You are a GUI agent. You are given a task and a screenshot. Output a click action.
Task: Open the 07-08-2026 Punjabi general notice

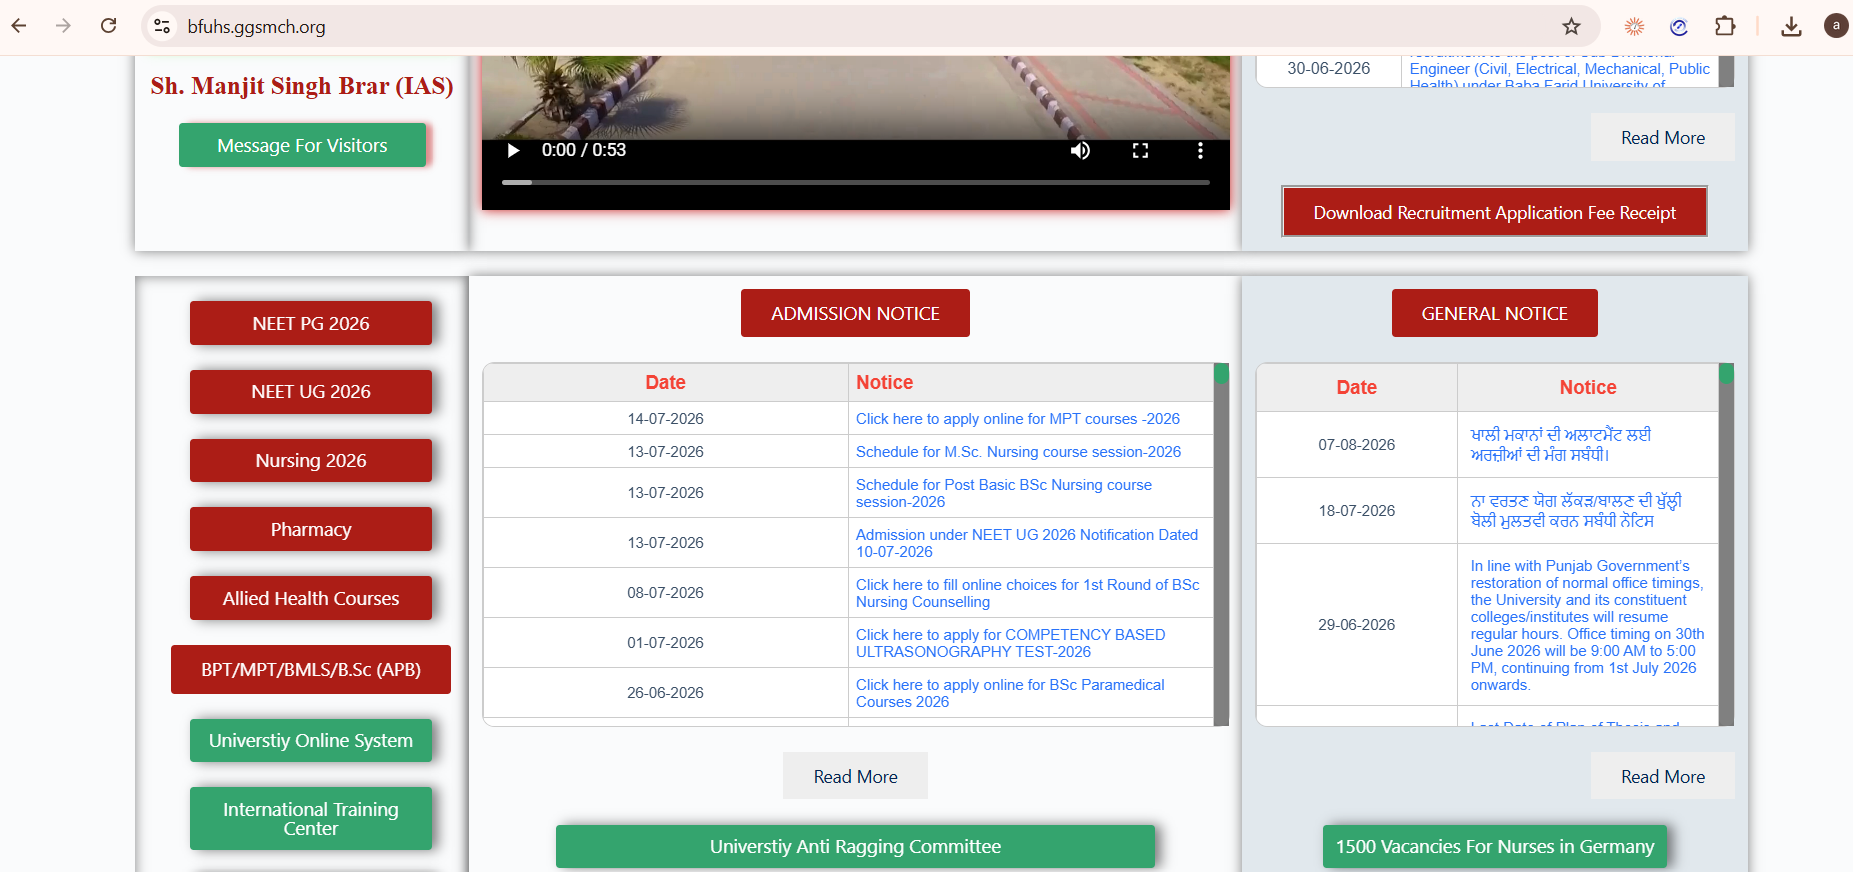(x=1560, y=445)
